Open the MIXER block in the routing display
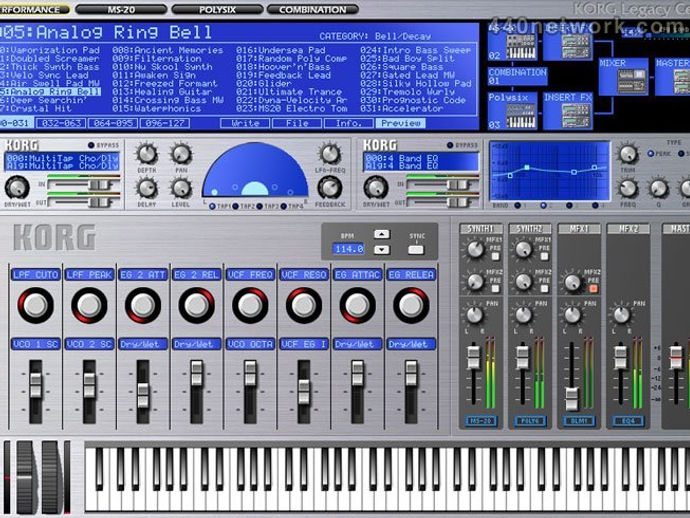 [x=623, y=77]
